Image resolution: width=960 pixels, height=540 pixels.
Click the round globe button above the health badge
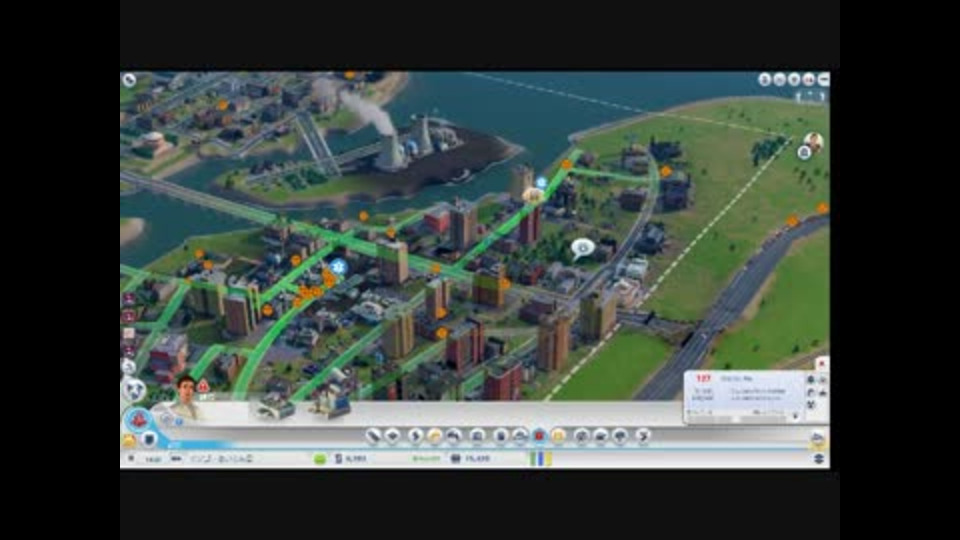[134, 390]
